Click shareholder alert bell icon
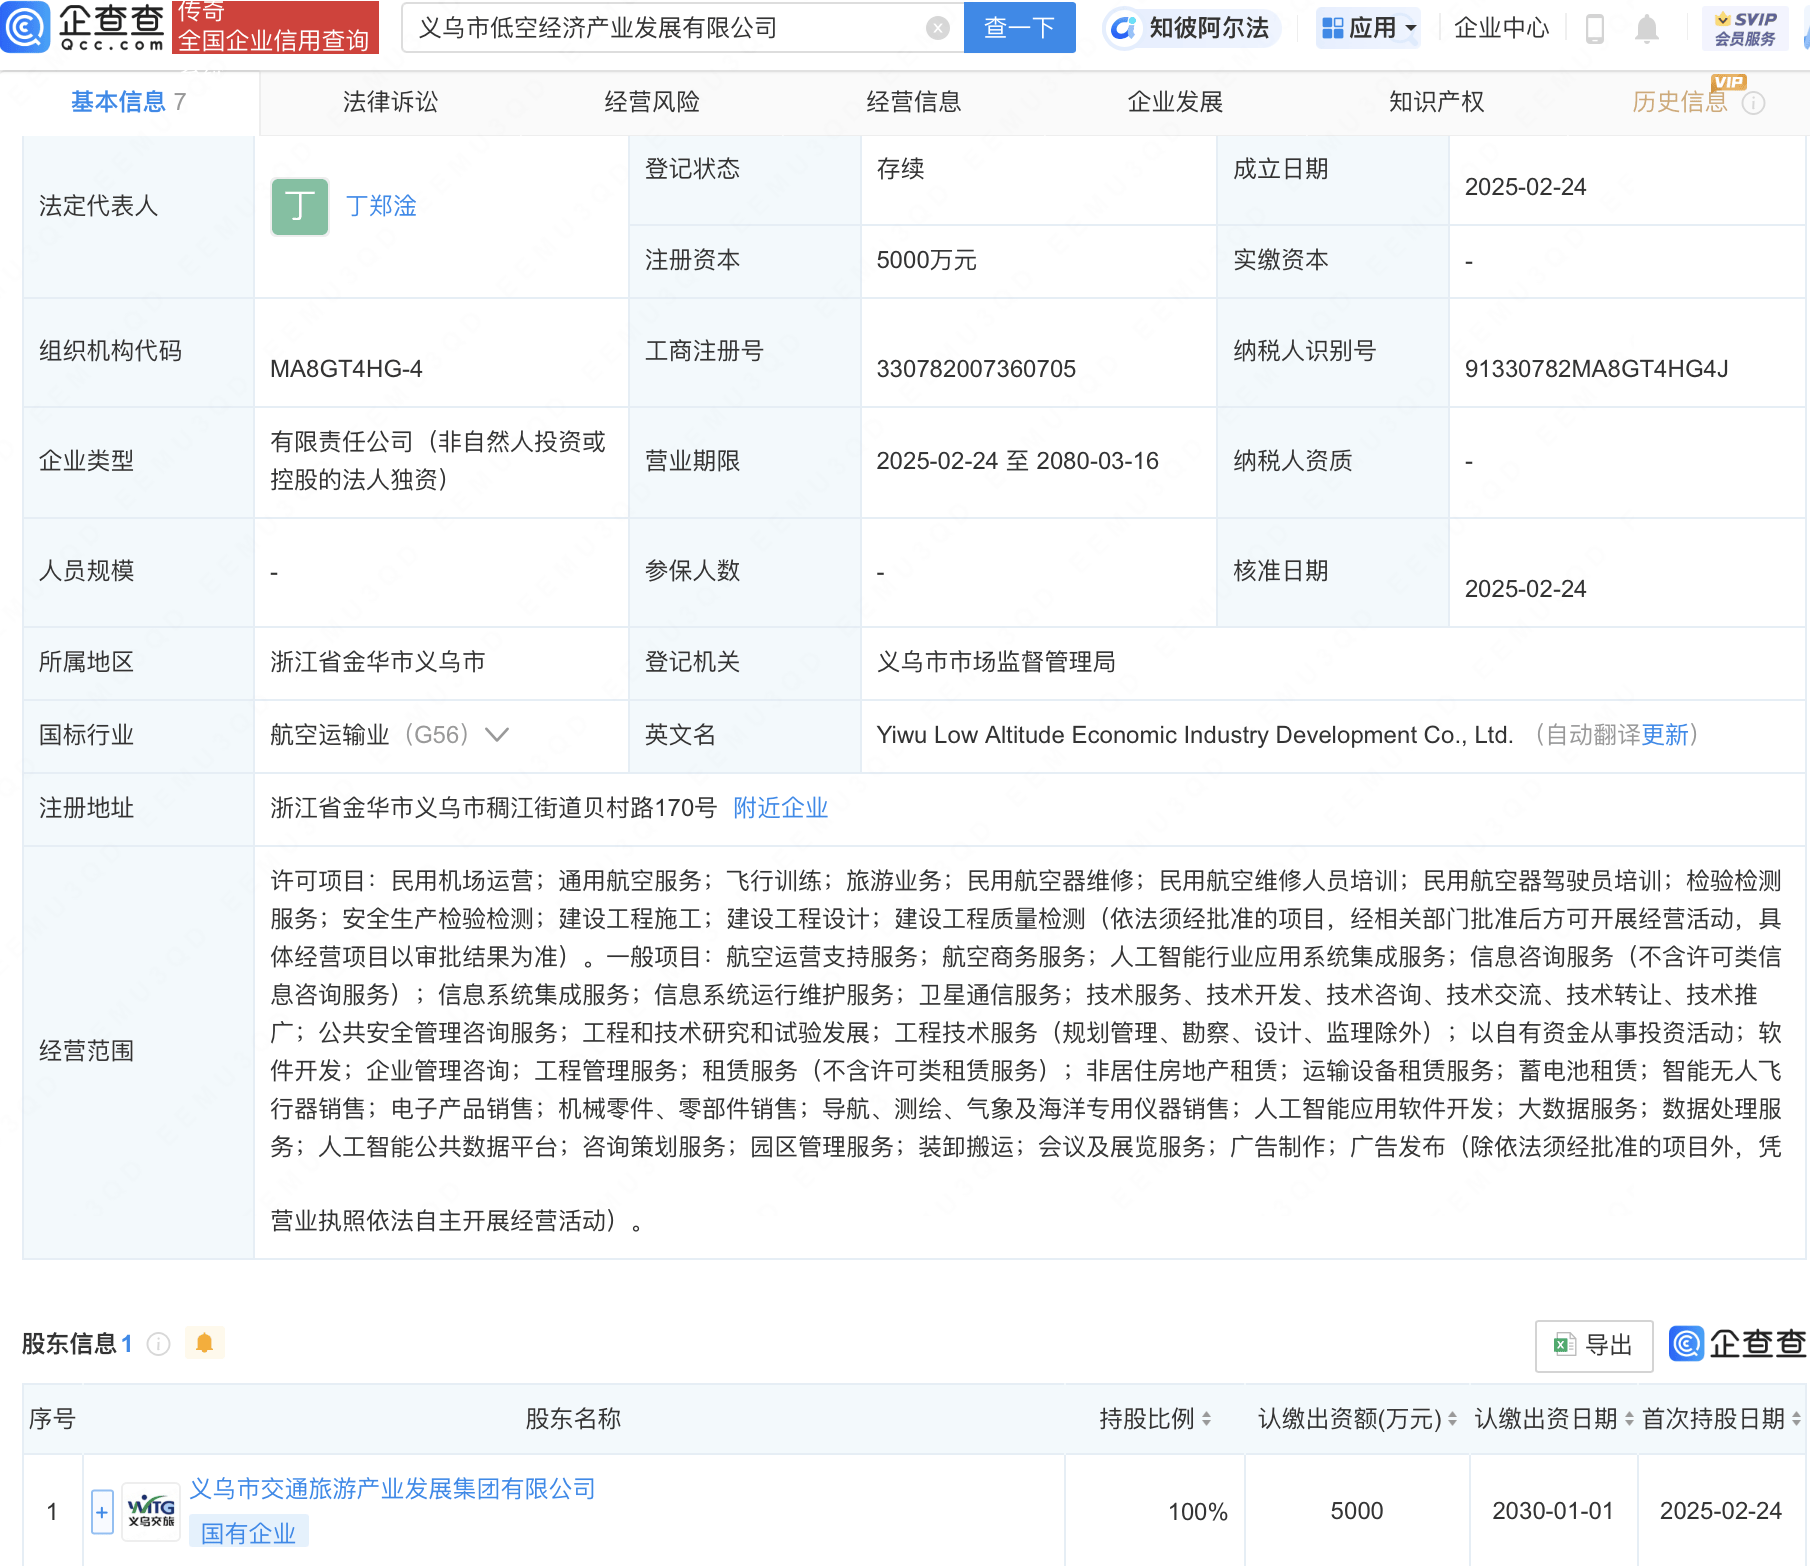Viewport: 1810px width, 1566px height. [205, 1343]
